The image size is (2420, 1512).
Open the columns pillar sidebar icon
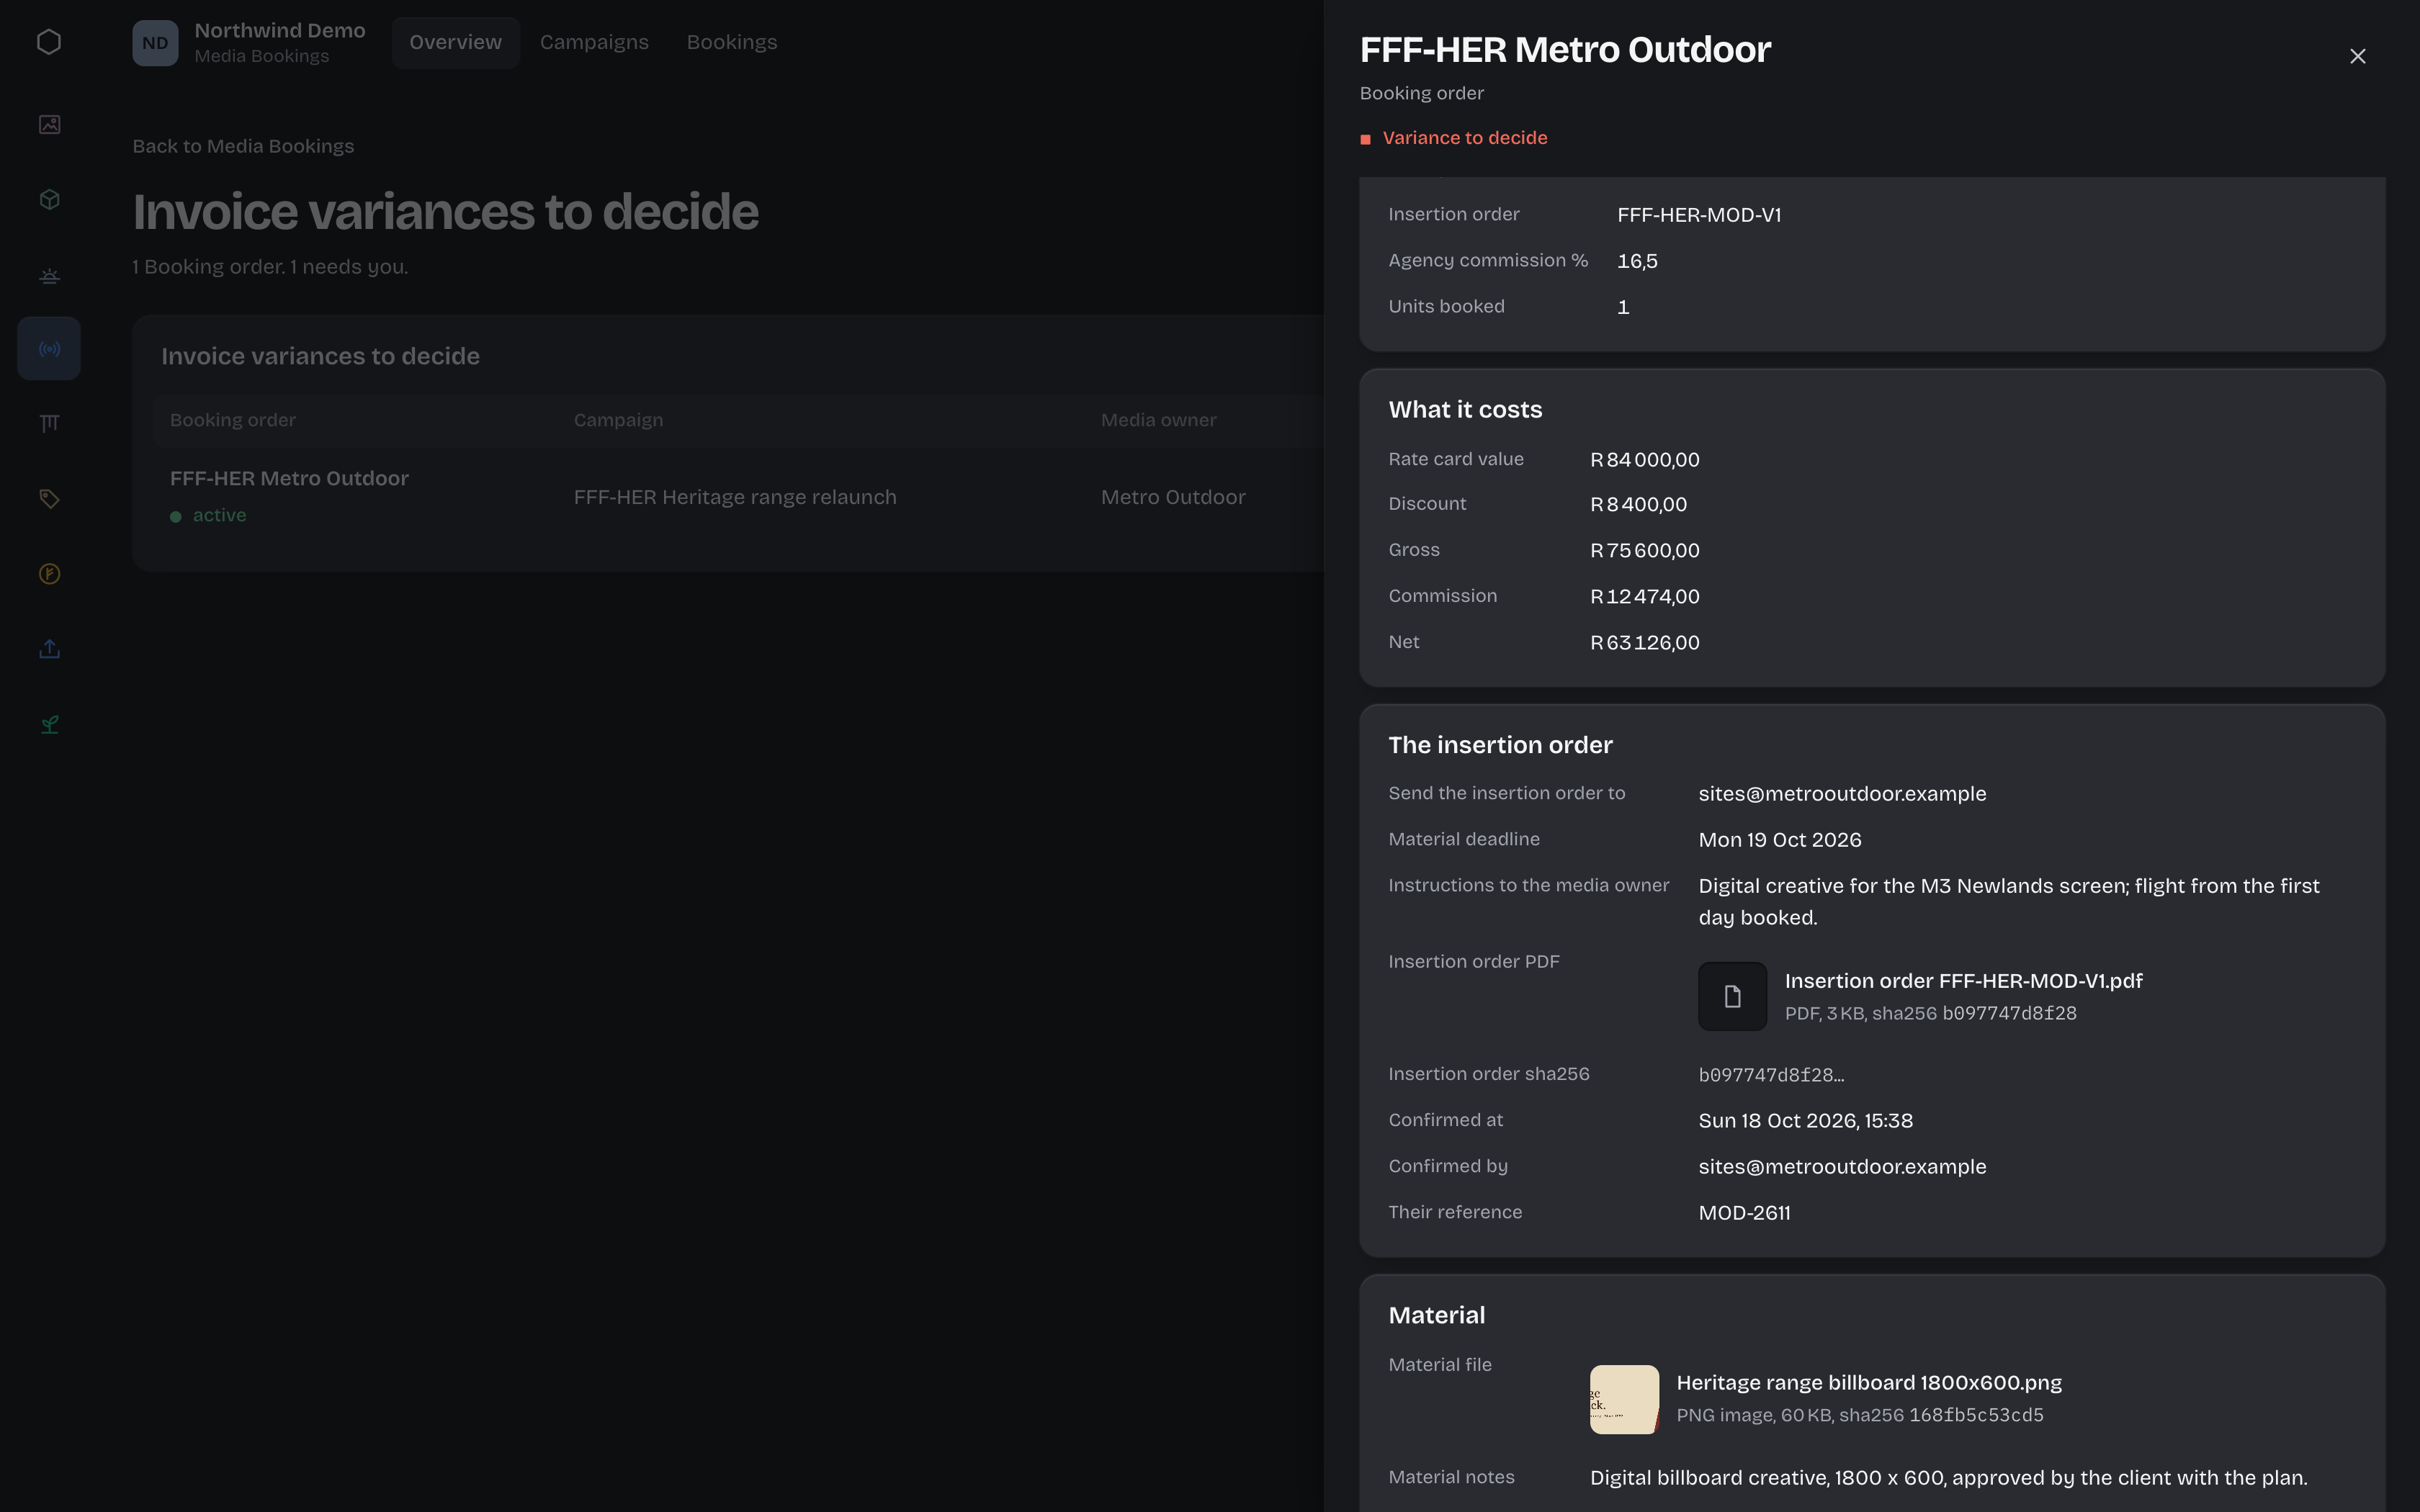click(49, 424)
